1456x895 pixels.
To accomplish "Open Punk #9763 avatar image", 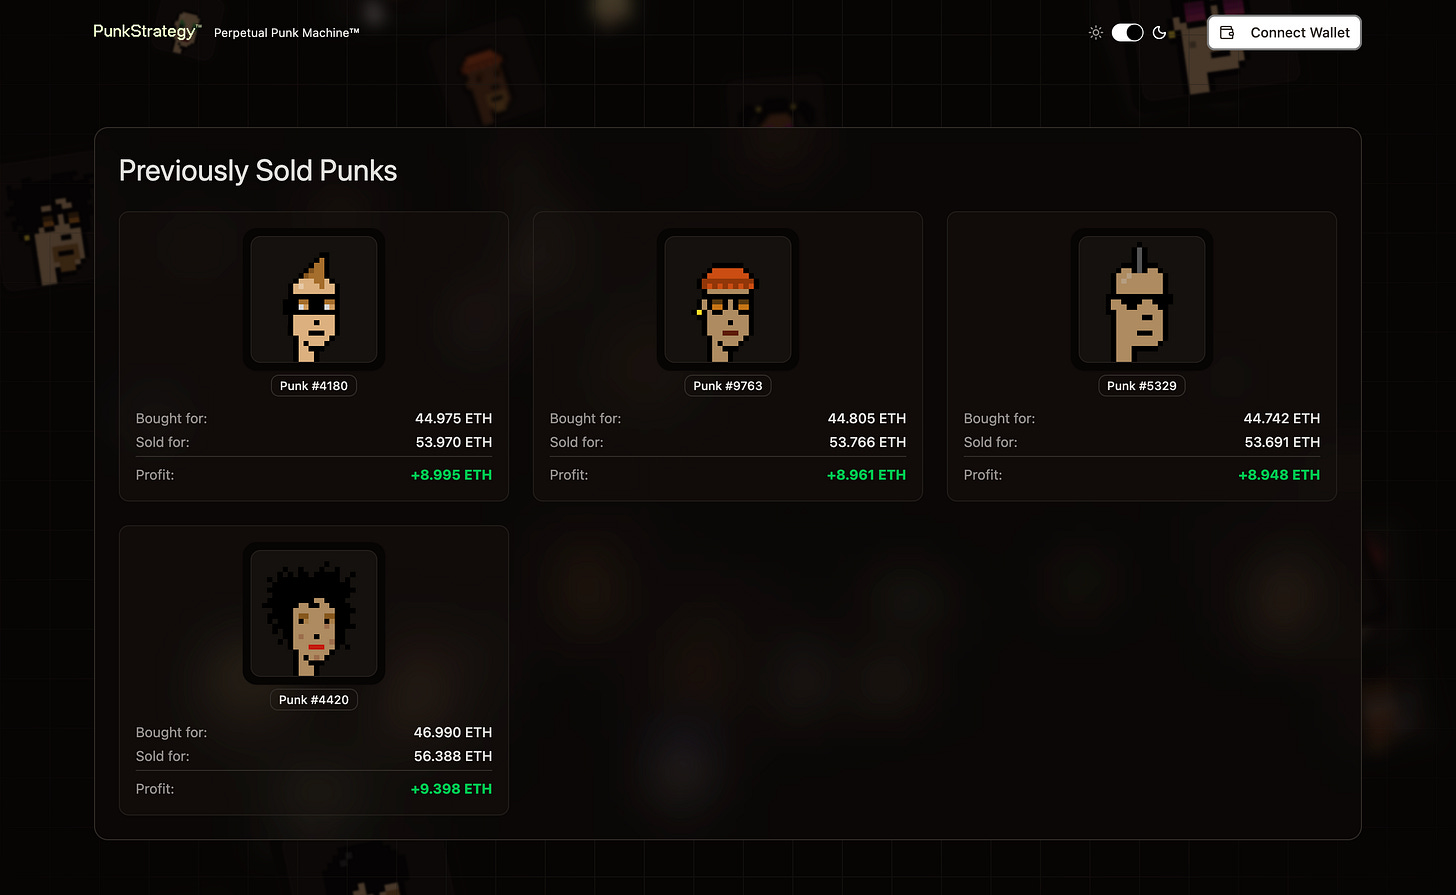I will click(x=728, y=299).
